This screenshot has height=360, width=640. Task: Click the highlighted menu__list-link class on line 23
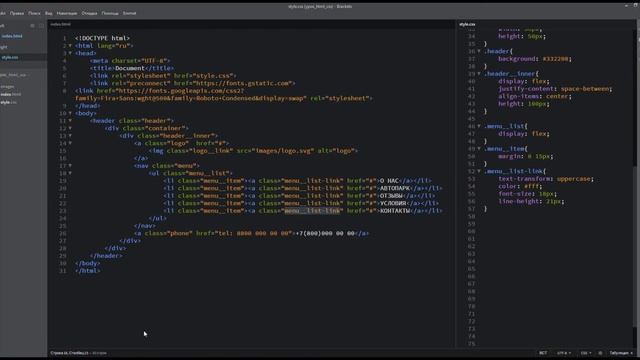pyautogui.click(x=312, y=211)
